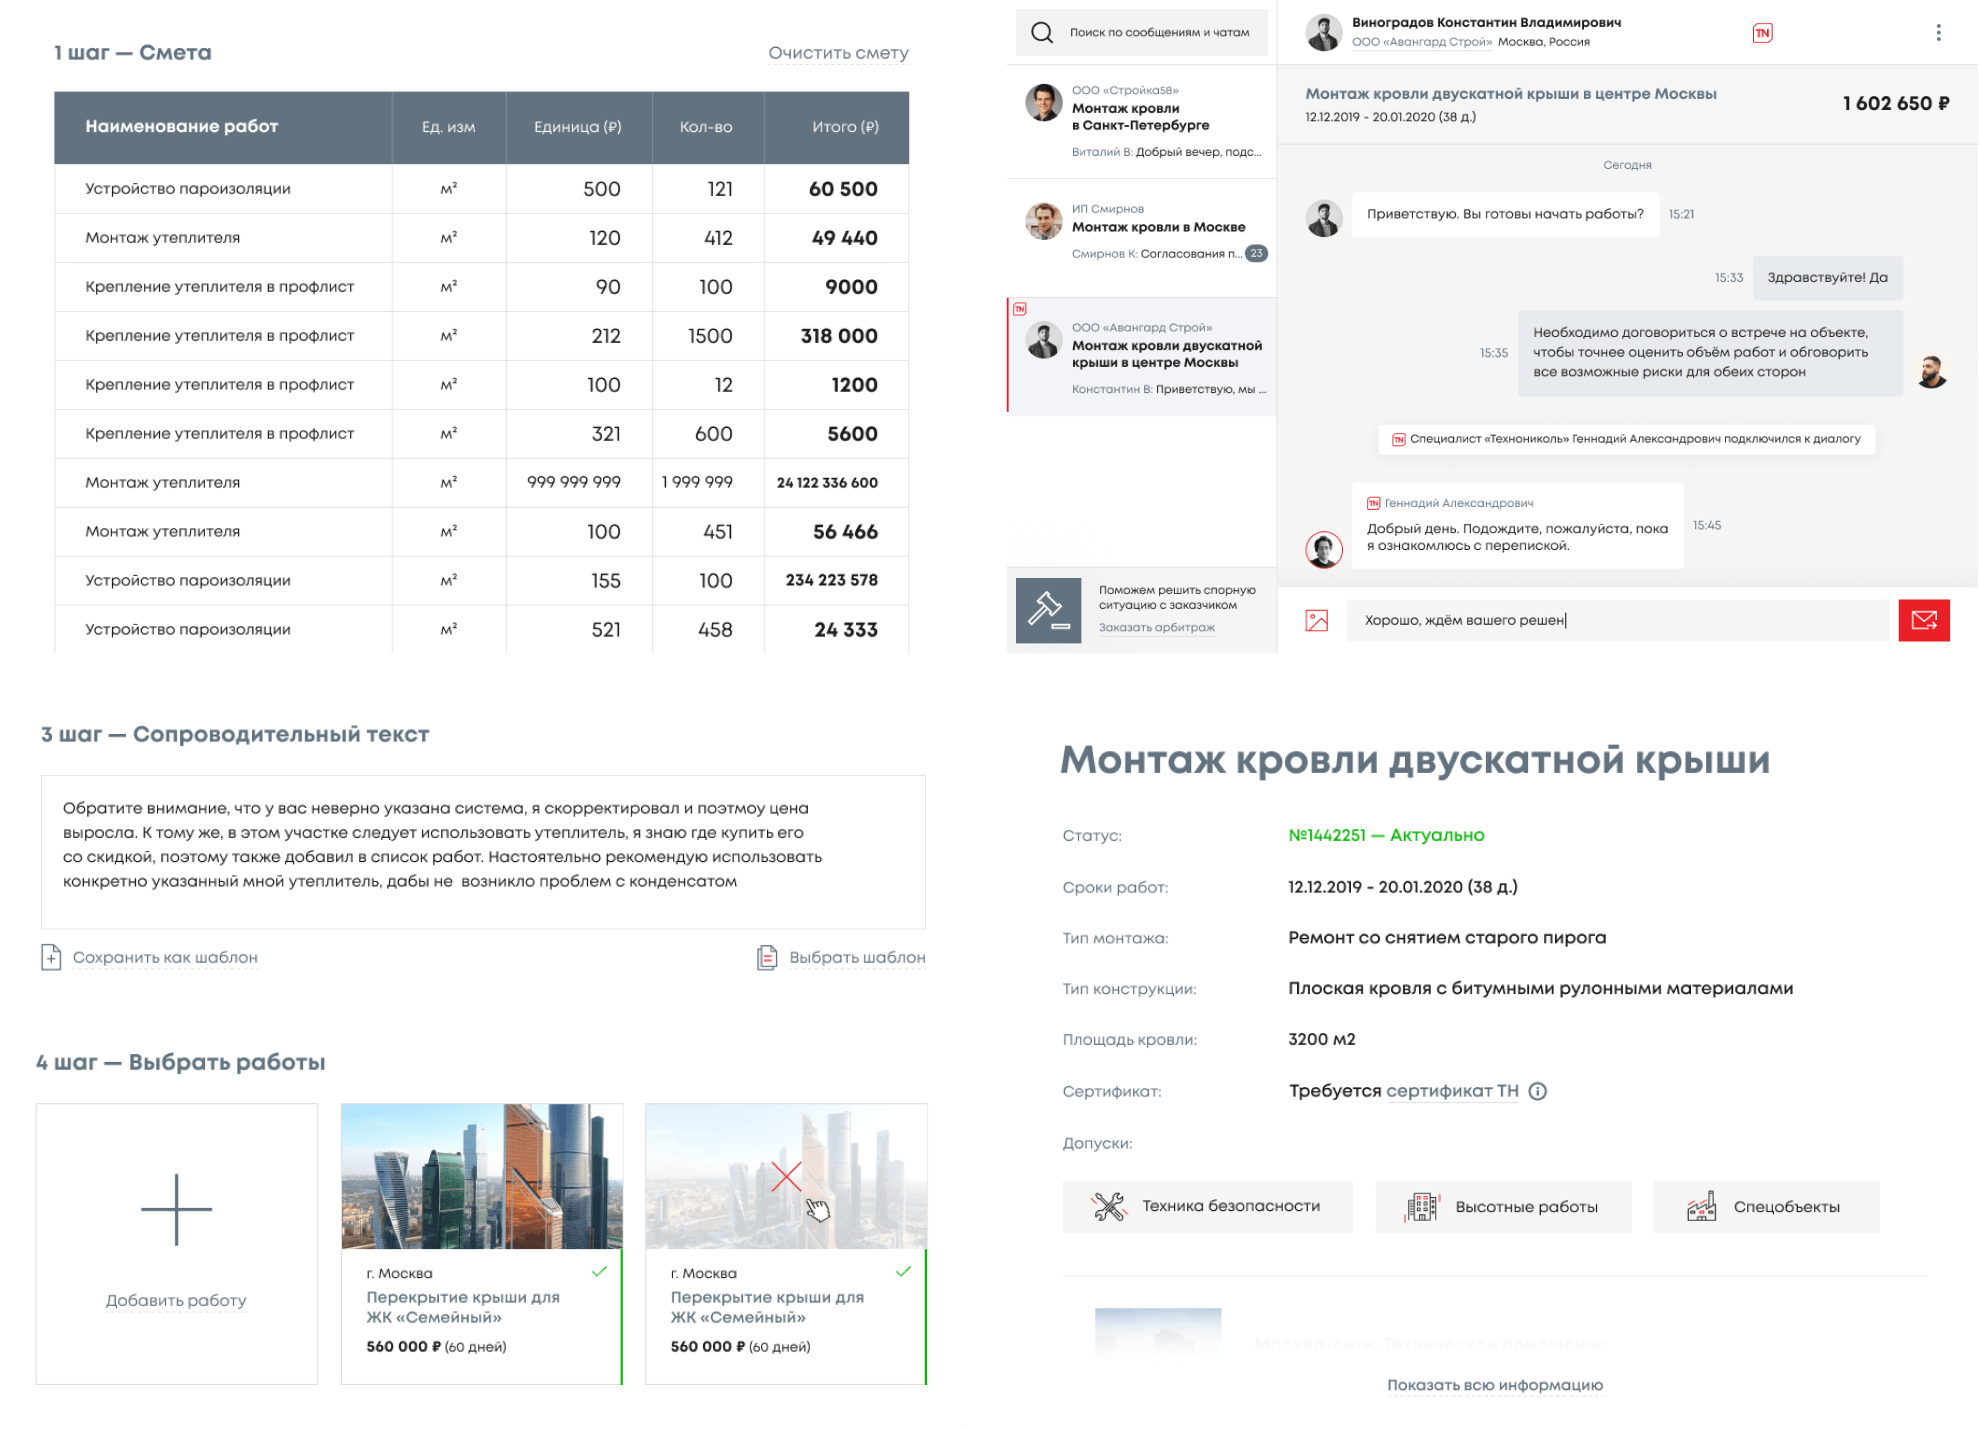Click the plus icon to add work
This screenshot has height=1430, width=1979.
click(176, 1209)
